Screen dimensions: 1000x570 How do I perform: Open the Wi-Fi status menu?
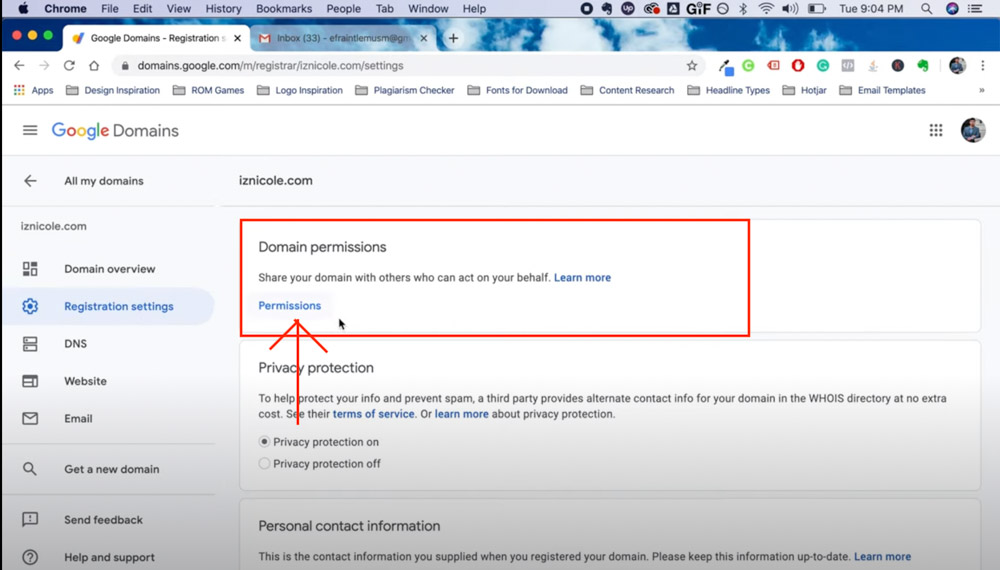(766, 9)
